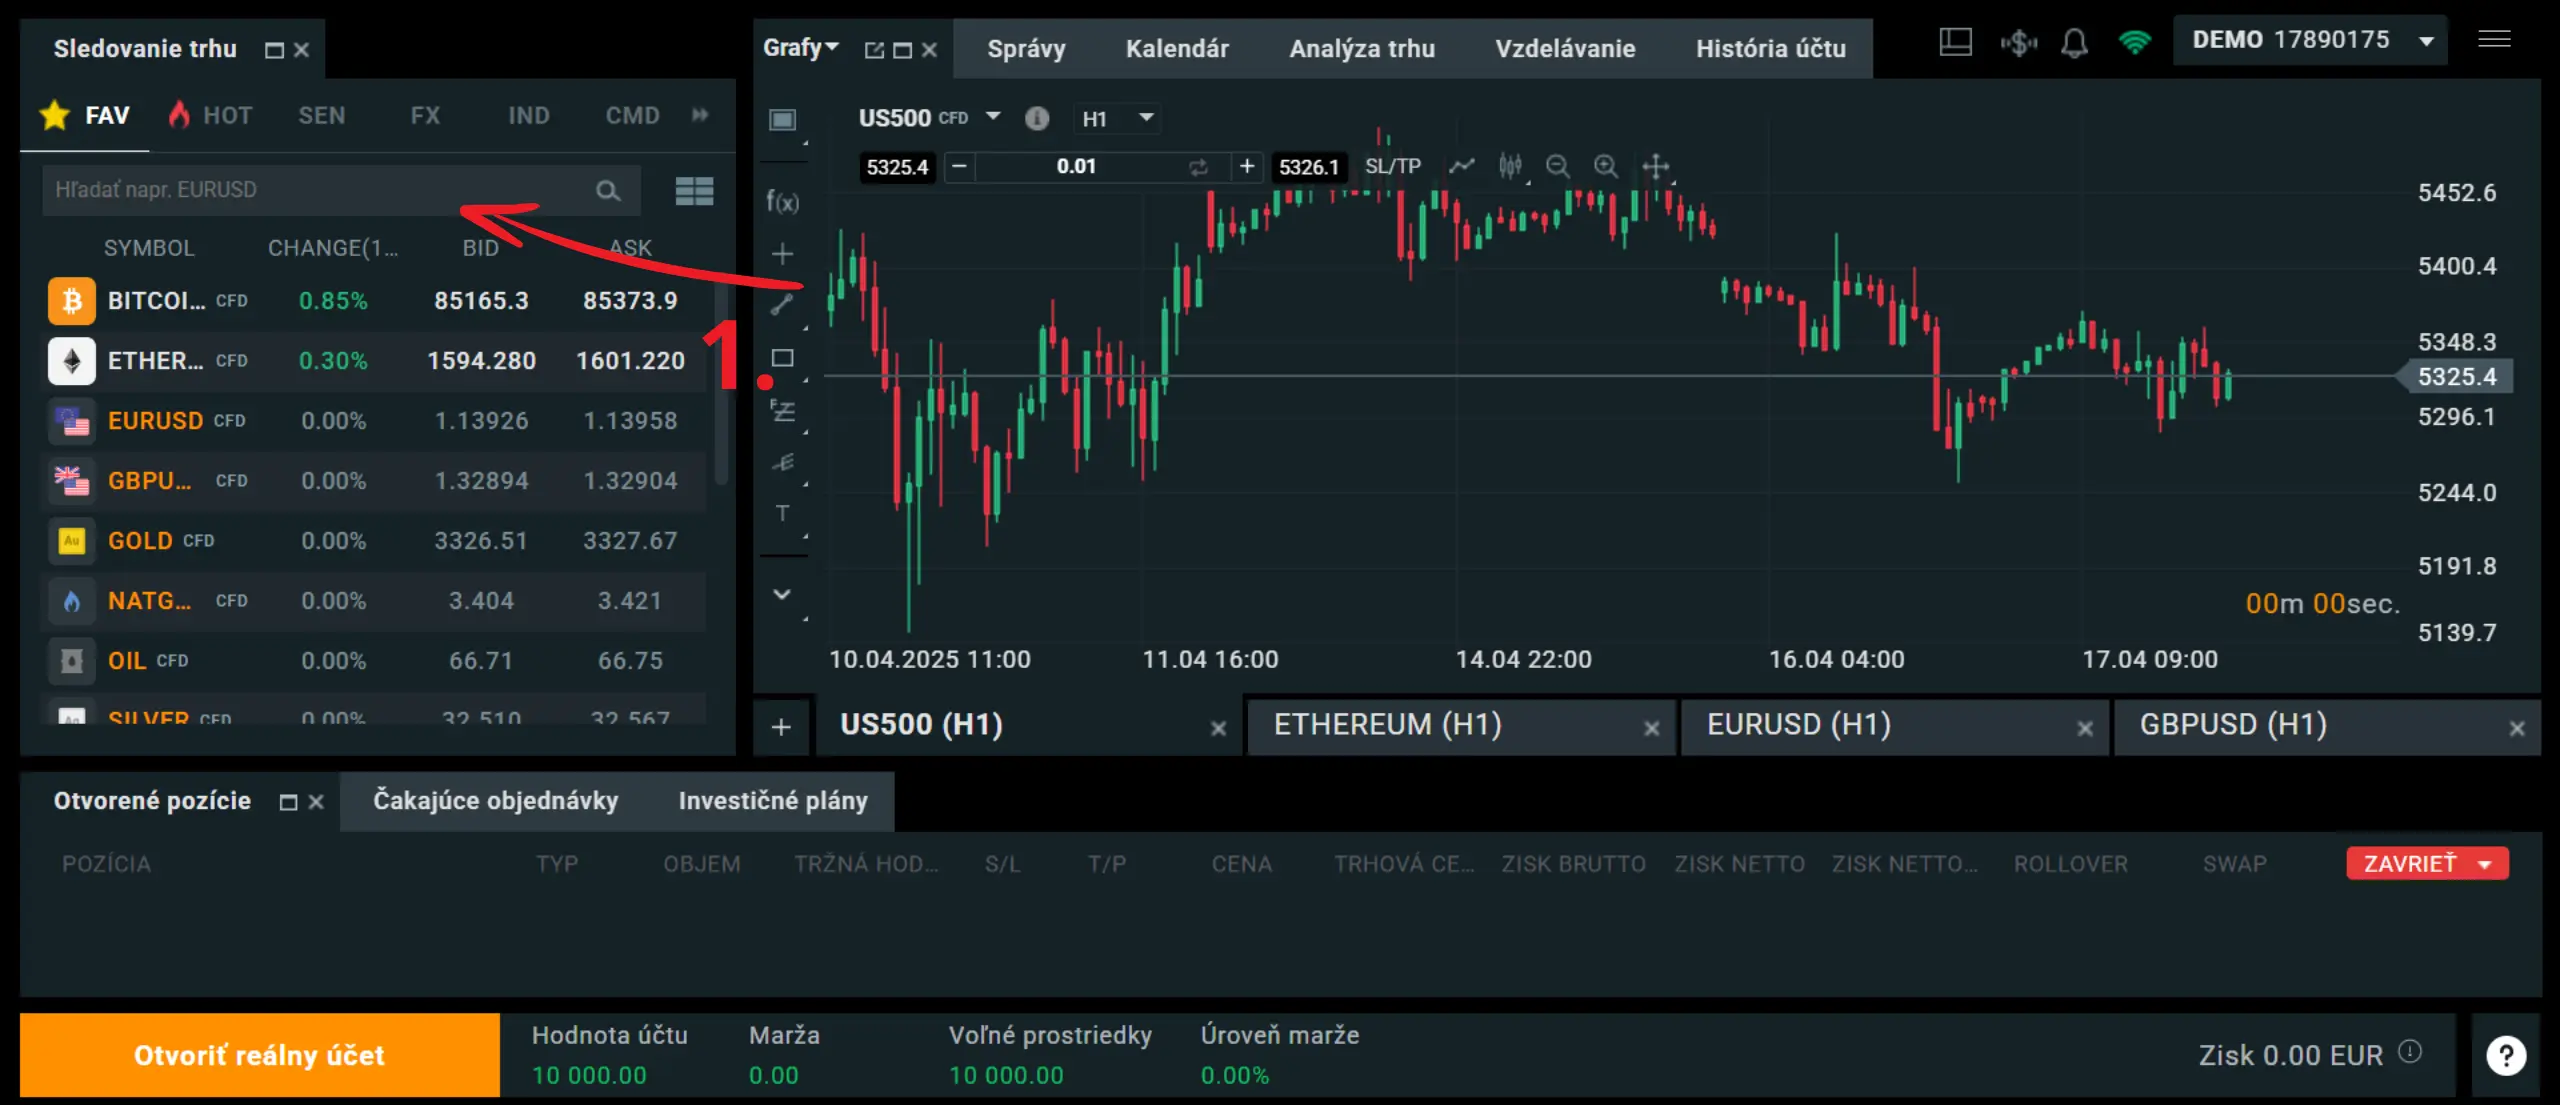This screenshot has width=2560, height=1105.
Task: Open the DEMO 17890175 account dropdown
Action: 2310,40
